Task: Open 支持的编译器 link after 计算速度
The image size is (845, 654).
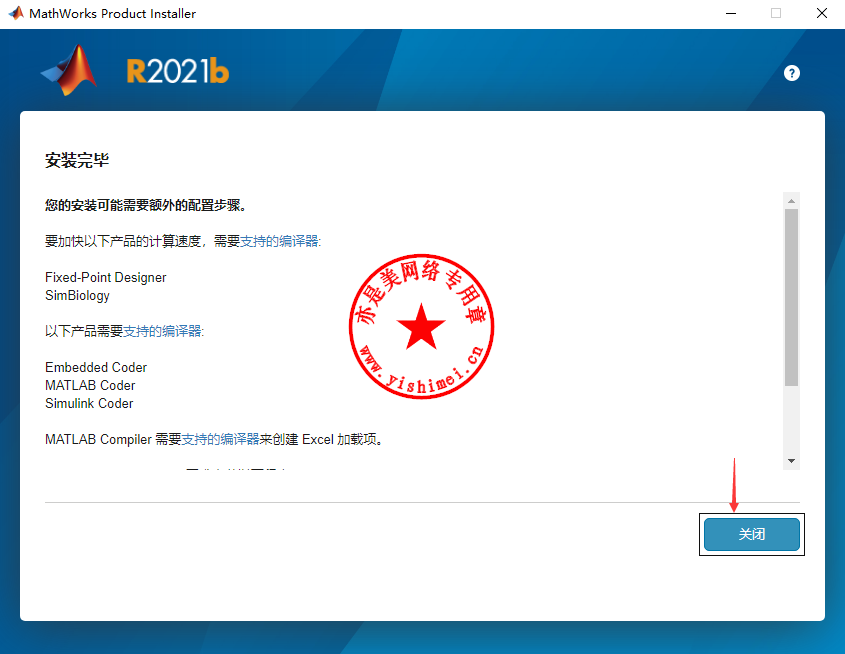Action: pos(279,241)
